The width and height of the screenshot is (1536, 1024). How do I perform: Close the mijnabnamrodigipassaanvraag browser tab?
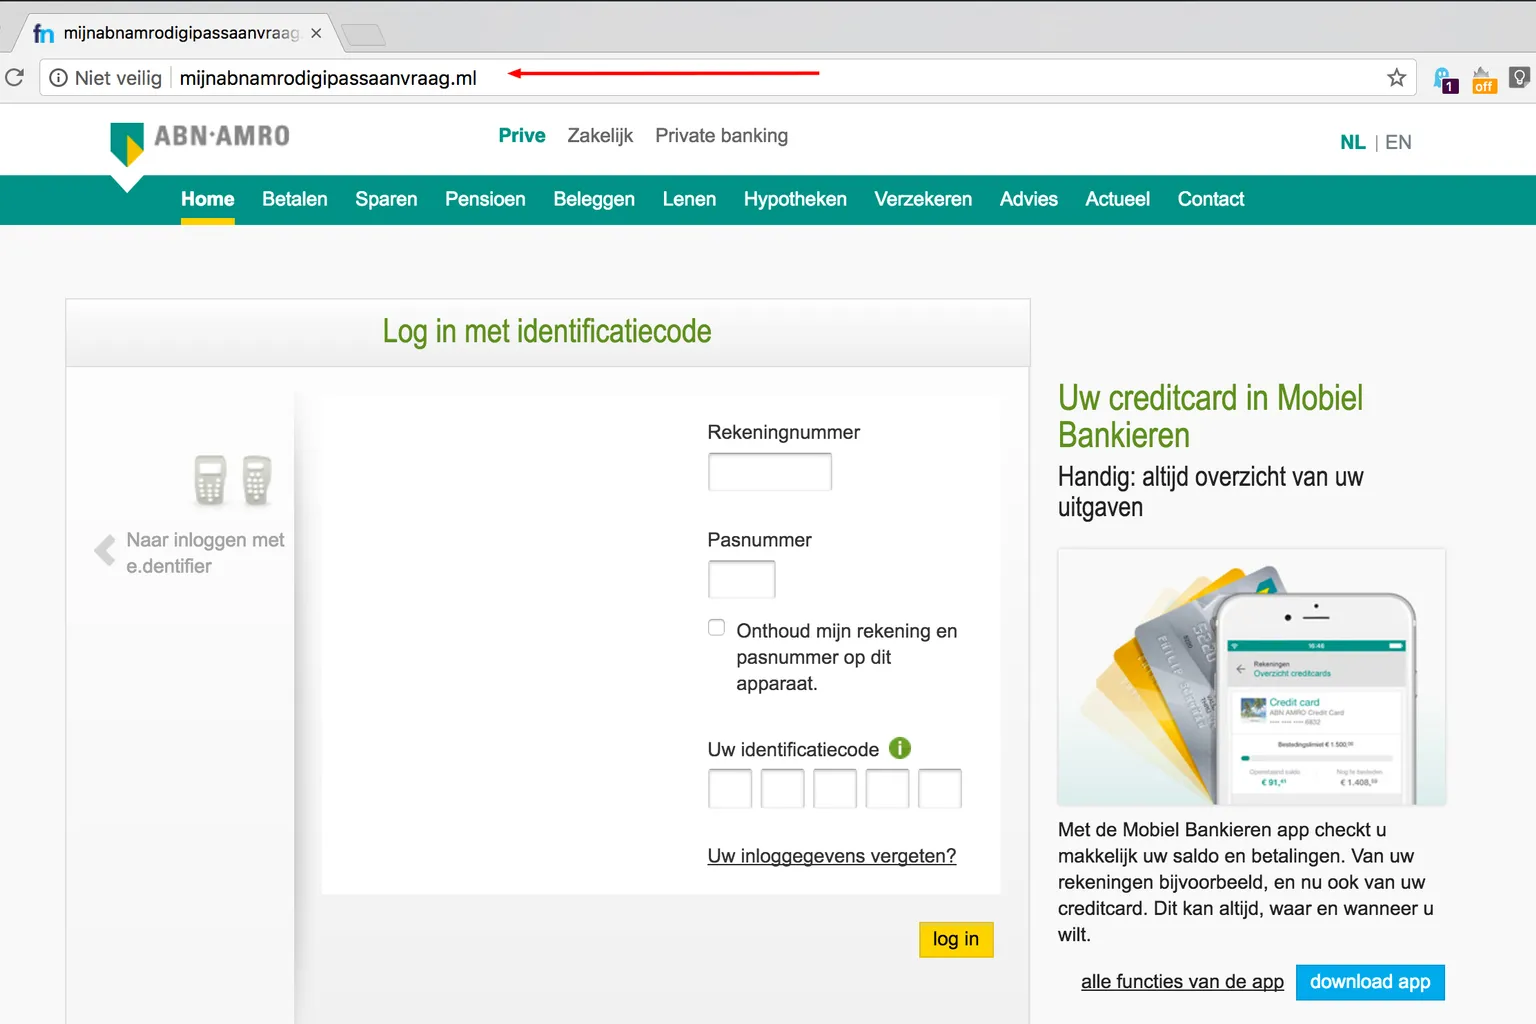(x=316, y=33)
